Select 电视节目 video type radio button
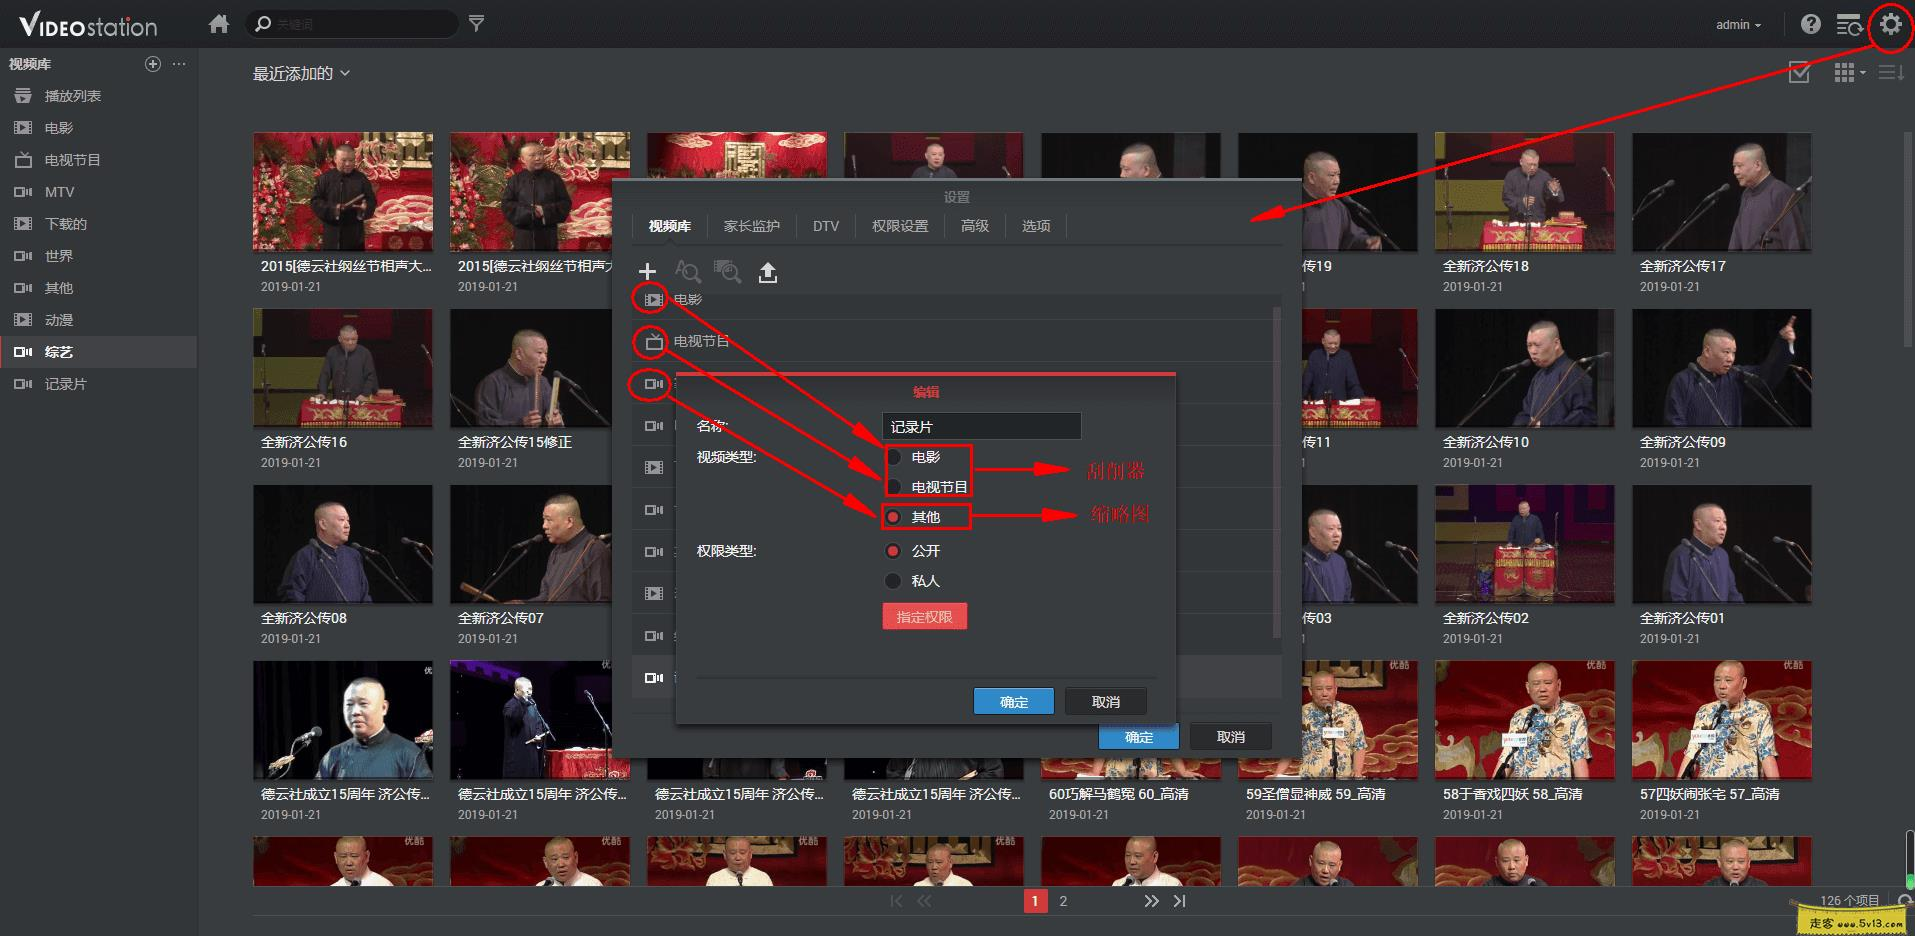This screenshot has width=1915, height=936. point(894,487)
